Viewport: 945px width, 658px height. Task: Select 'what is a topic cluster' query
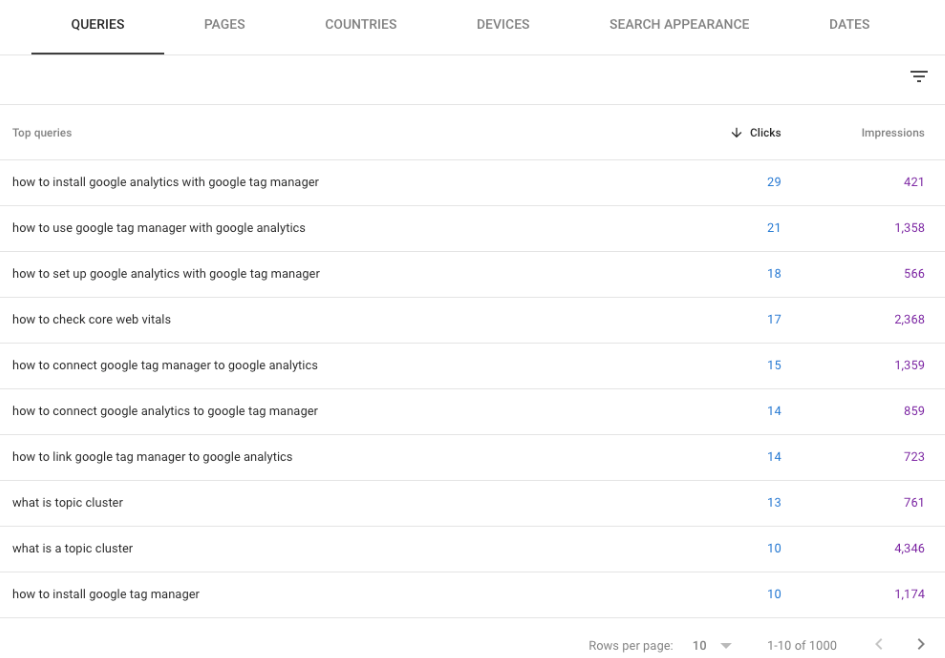(x=472, y=549)
